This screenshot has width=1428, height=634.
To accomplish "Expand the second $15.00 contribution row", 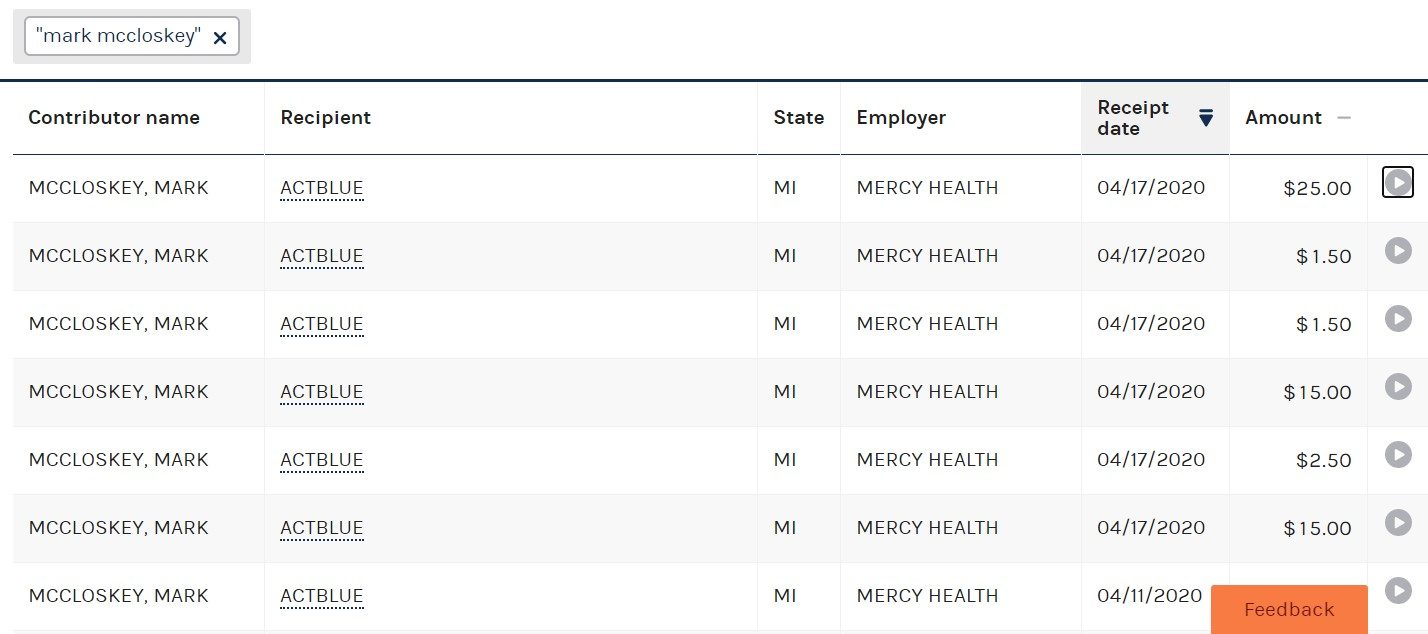I will [x=1398, y=522].
